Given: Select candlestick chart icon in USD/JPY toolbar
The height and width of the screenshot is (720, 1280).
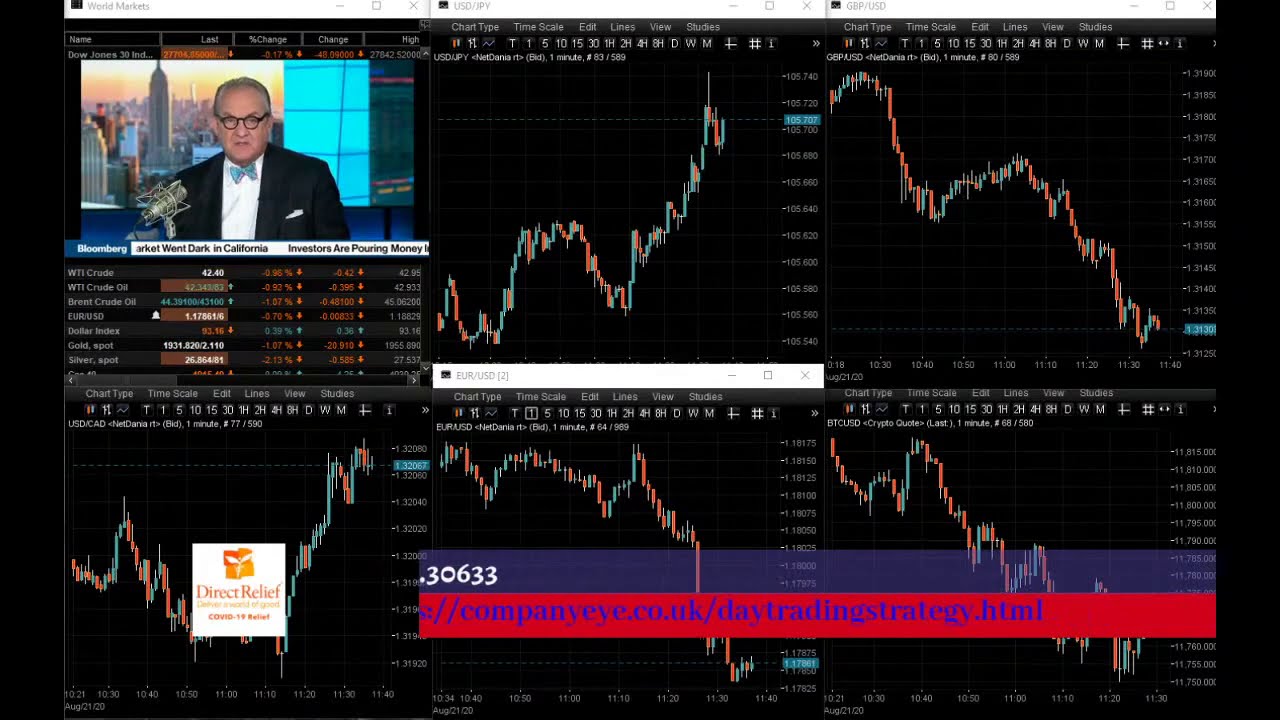Looking at the screenshot, I should [x=457, y=43].
